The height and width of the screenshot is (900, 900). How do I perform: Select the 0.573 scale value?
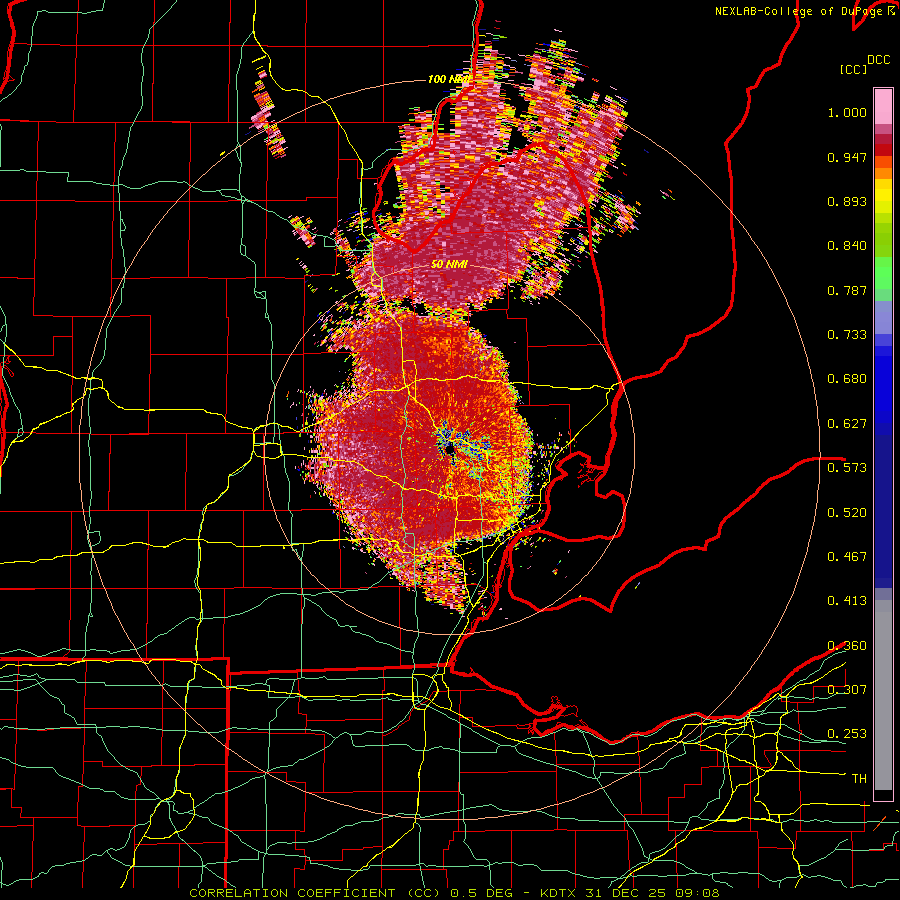pos(847,468)
